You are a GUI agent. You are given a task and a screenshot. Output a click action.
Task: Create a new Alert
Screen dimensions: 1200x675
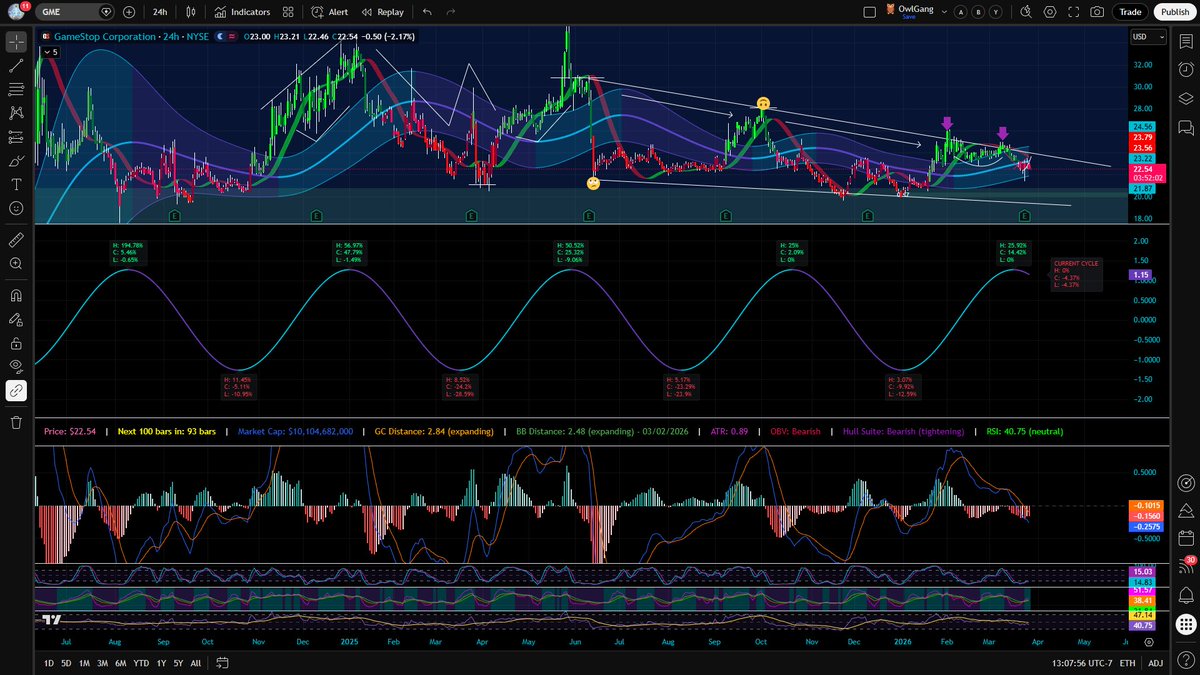tap(330, 12)
